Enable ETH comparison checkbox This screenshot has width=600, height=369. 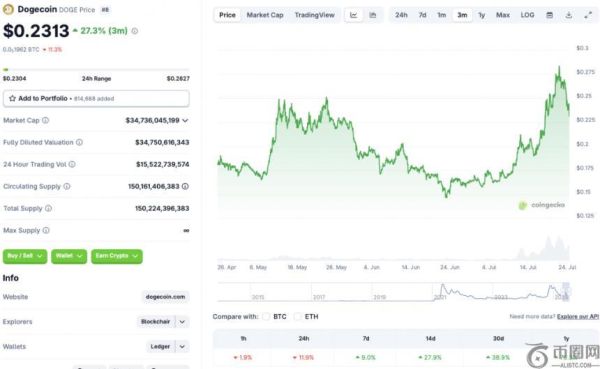297,317
